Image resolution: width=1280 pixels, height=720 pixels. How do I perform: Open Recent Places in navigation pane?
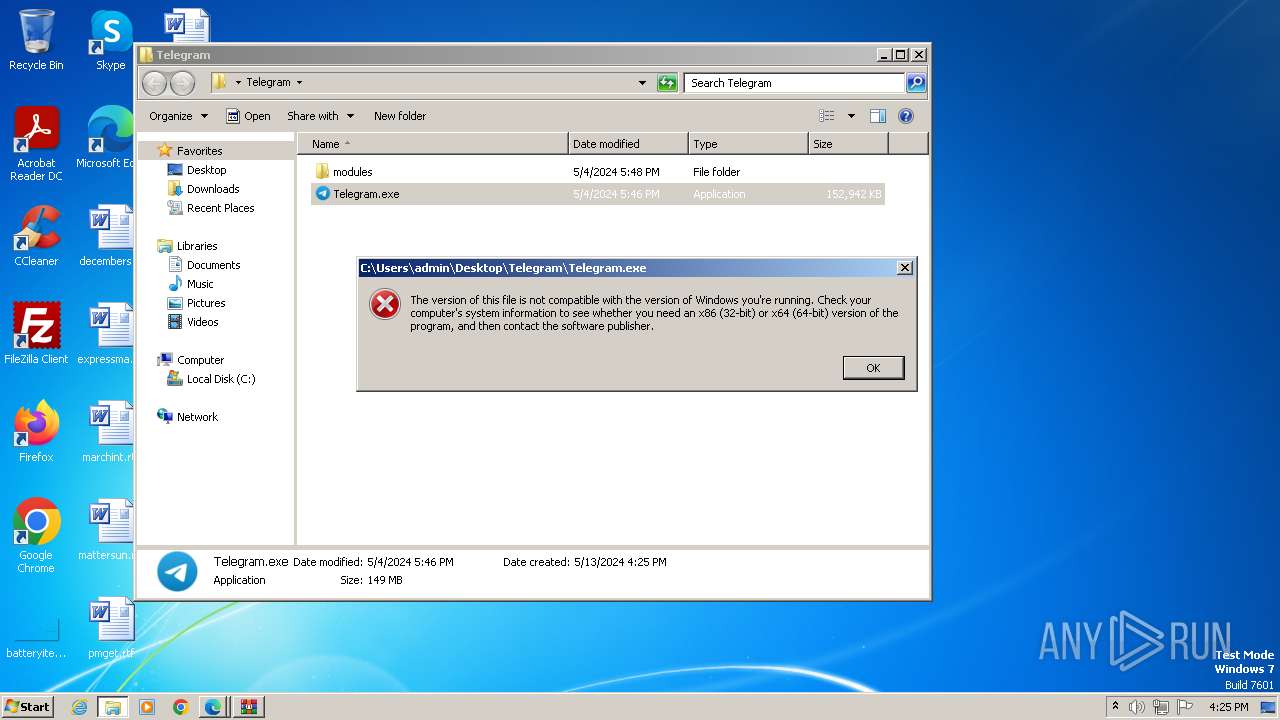tap(220, 208)
